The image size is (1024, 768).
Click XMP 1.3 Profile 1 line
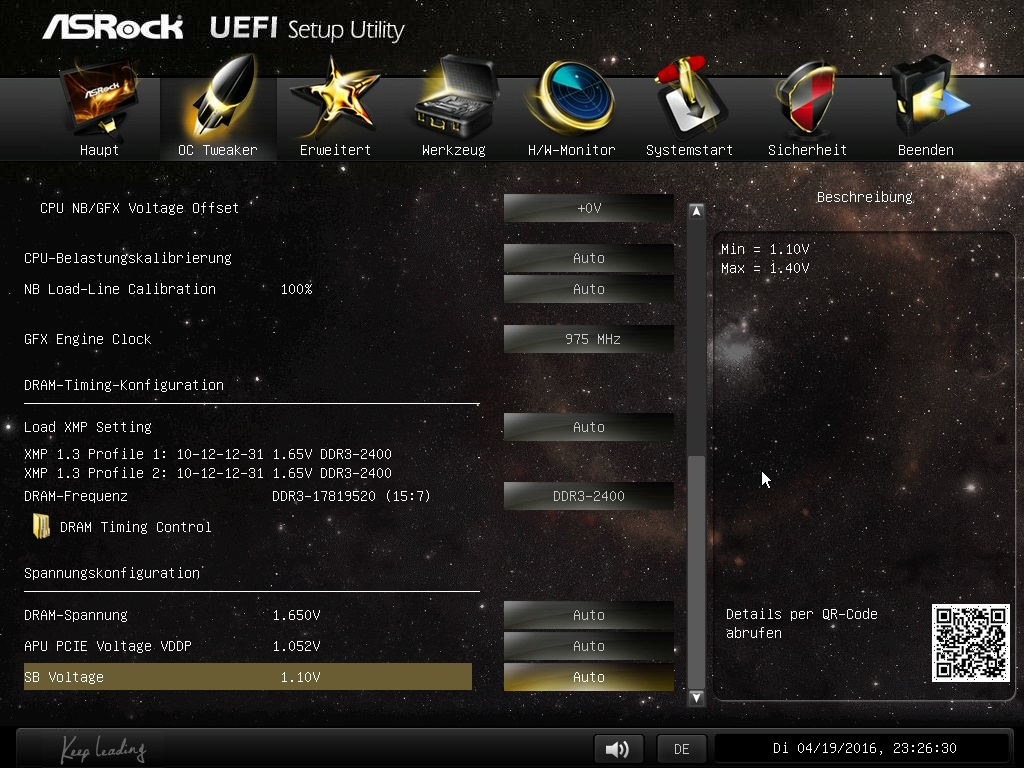[x=208, y=454]
